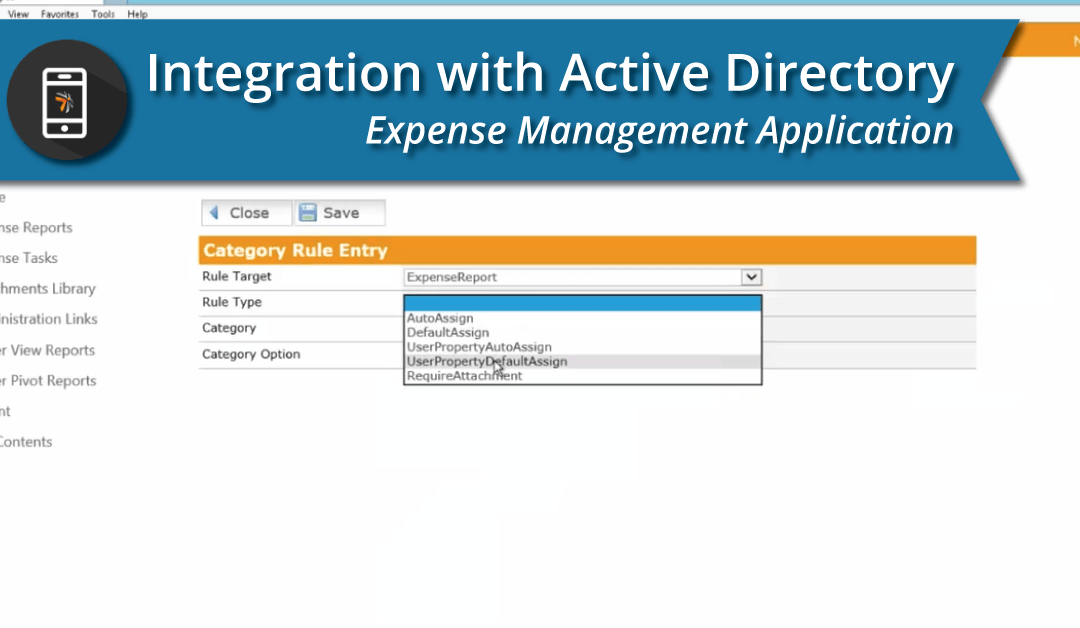
Task: Expand the Rule Target dropdown arrow
Action: (751, 277)
